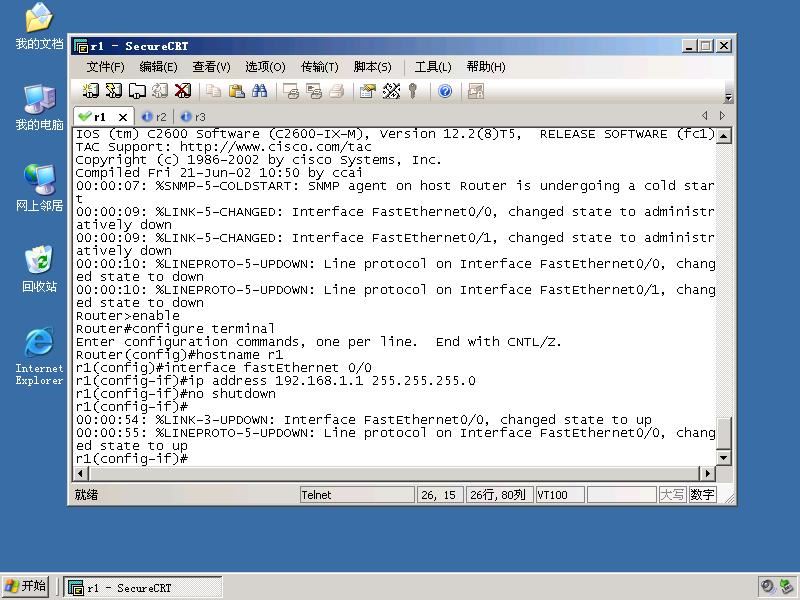
Task: Launch Internet Explorer desktop icon
Action: point(39,356)
